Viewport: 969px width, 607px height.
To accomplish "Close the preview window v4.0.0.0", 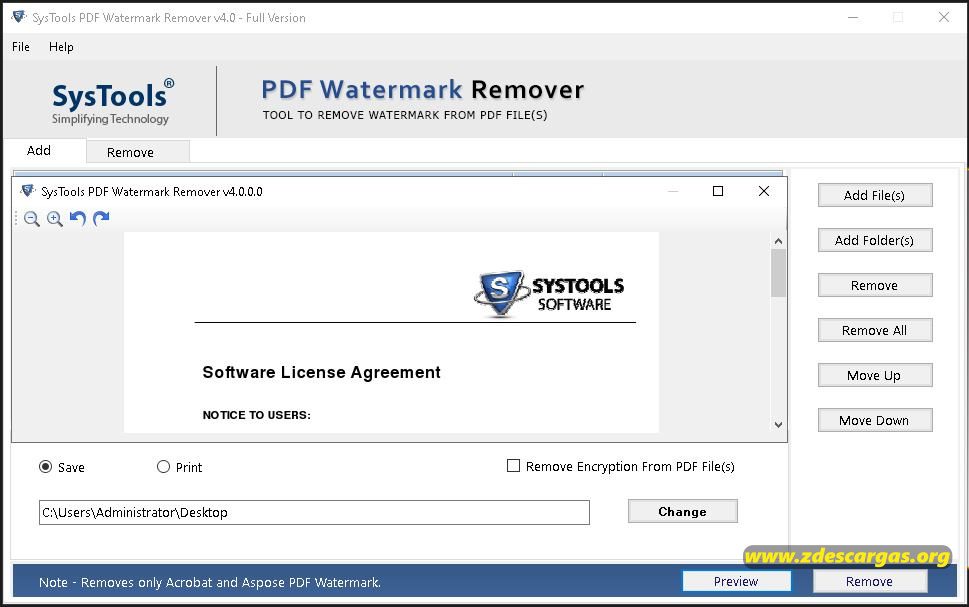I will [x=764, y=191].
